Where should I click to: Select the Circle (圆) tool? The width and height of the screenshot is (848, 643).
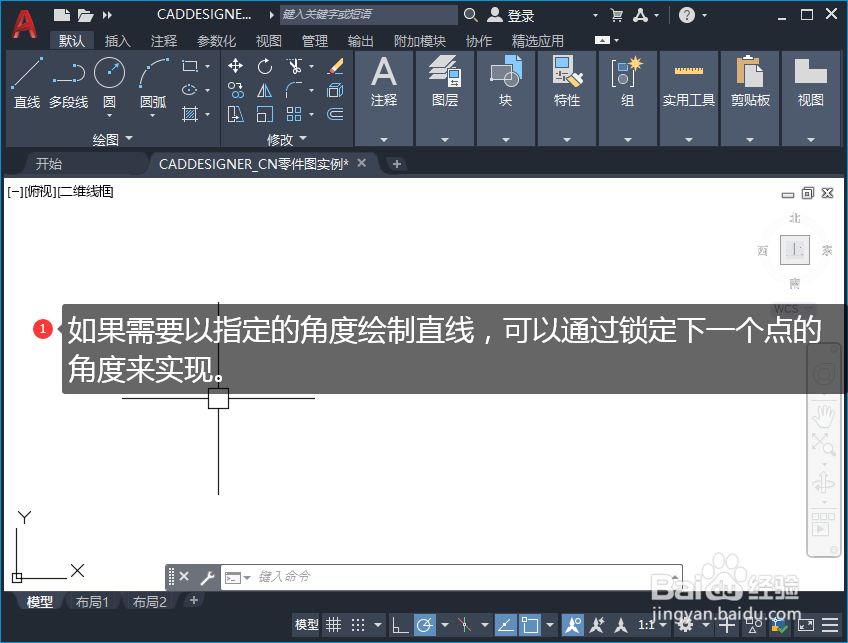tap(109, 81)
